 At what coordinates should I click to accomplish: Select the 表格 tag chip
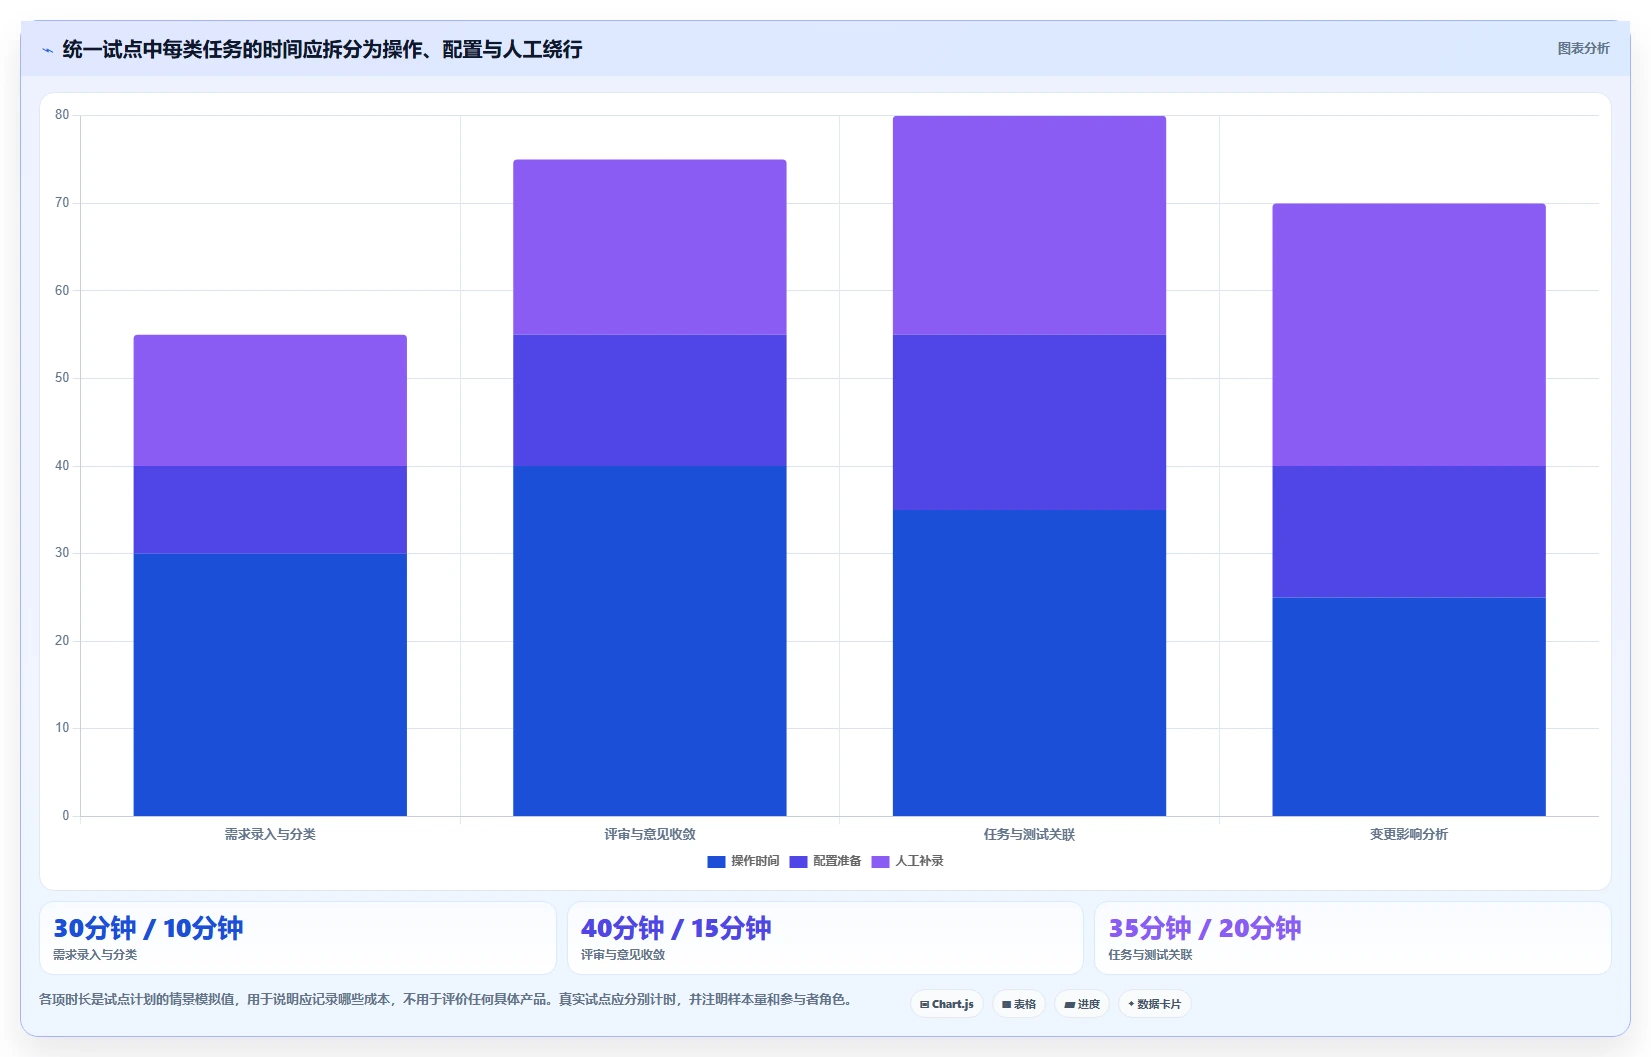click(x=1019, y=1004)
